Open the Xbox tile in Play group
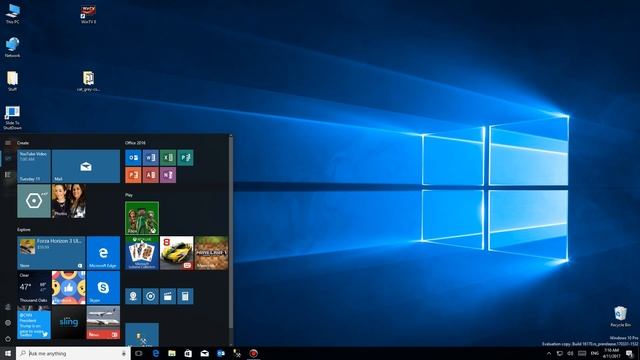Screen dimensions: 640x360 point(142,218)
